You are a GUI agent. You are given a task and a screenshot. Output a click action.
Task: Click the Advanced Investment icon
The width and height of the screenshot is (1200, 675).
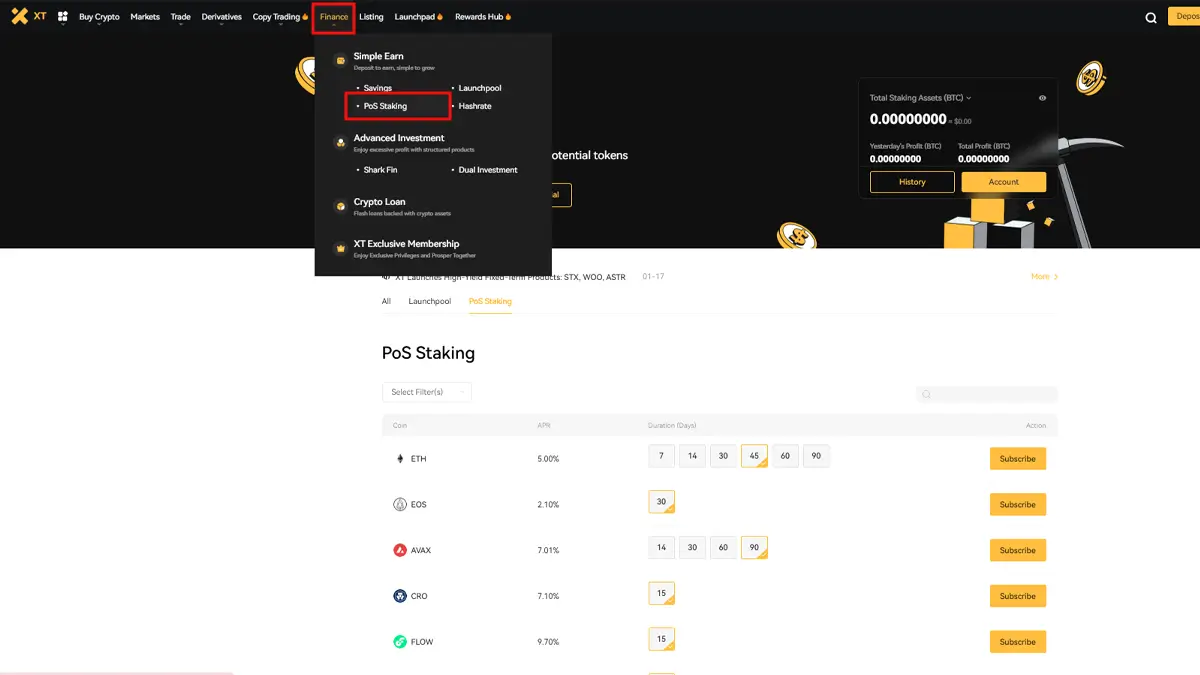340,143
